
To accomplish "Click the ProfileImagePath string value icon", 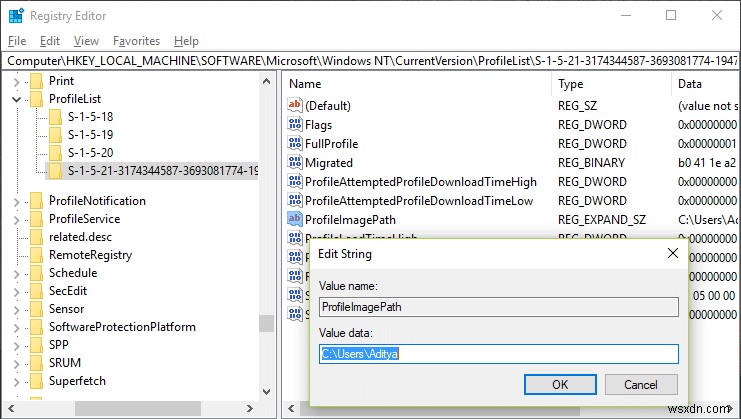I will click(294, 219).
